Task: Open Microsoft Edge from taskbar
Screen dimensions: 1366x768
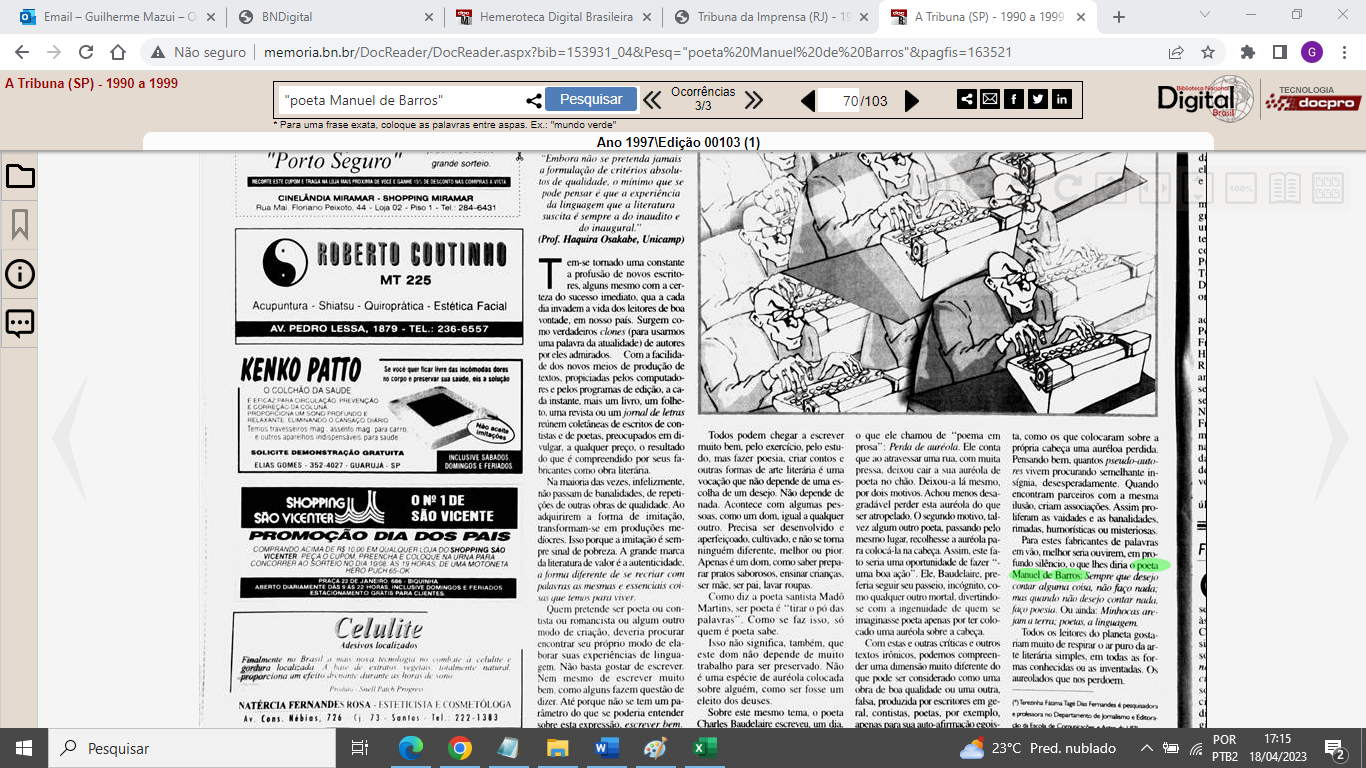Action: pyautogui.click(x=411, y=748)
